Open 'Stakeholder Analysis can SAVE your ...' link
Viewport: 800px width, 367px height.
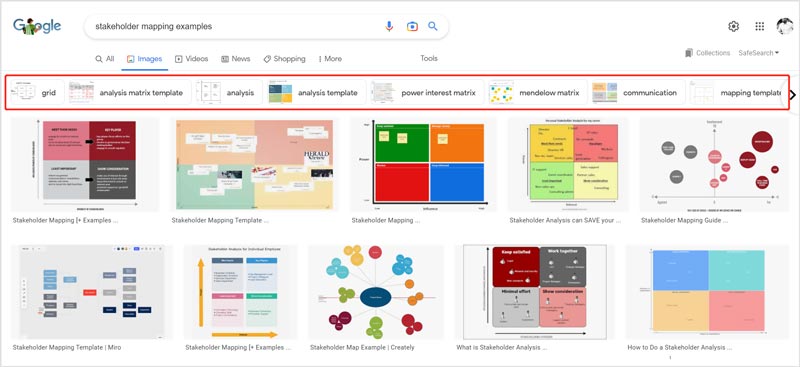(565, 221)
